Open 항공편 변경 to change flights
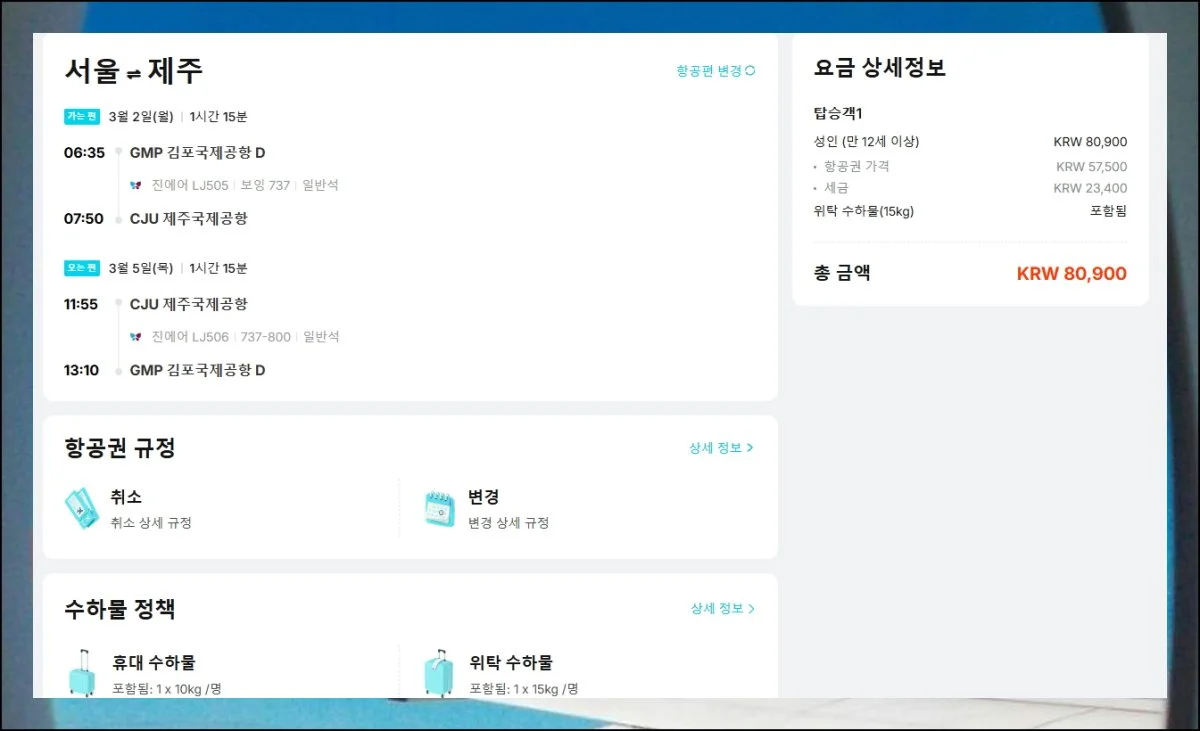Viewport: 1200px width, 731px height. pyautogui.click(x=709, y=71)
